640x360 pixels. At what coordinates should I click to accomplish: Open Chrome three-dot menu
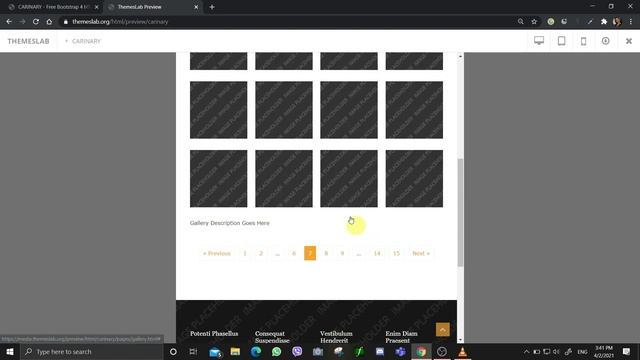tap(631, 22)
